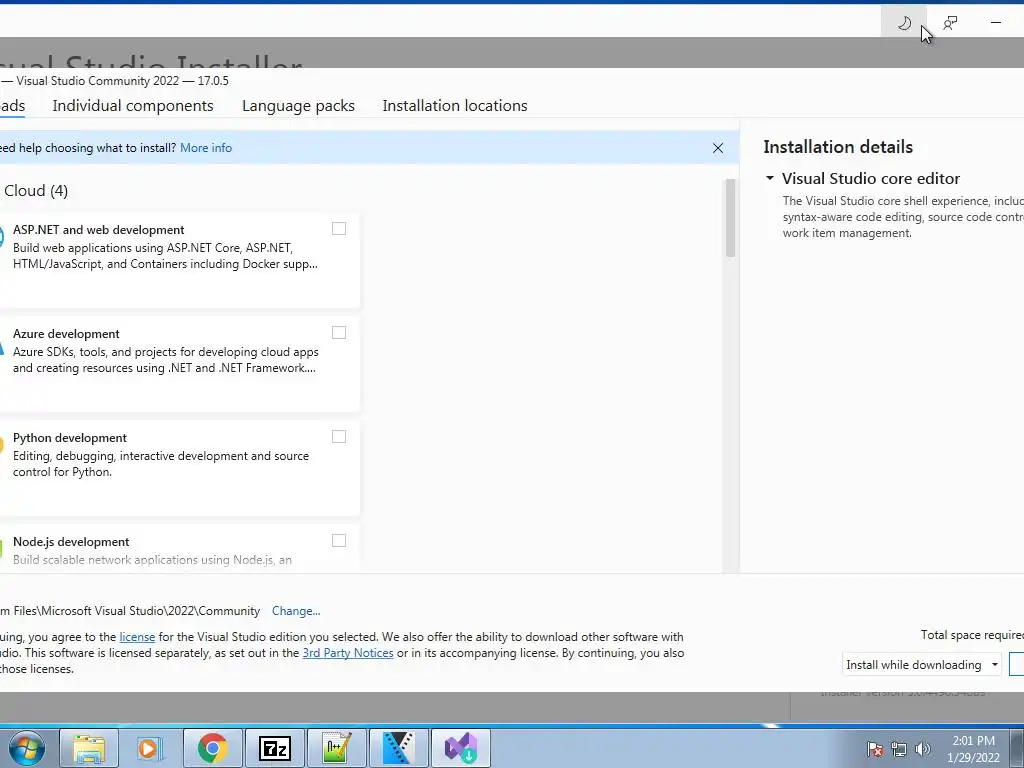Launch media player from taskbar
Screen dimensions: 1024x768
pyautogui.click(x=150, y=748)
